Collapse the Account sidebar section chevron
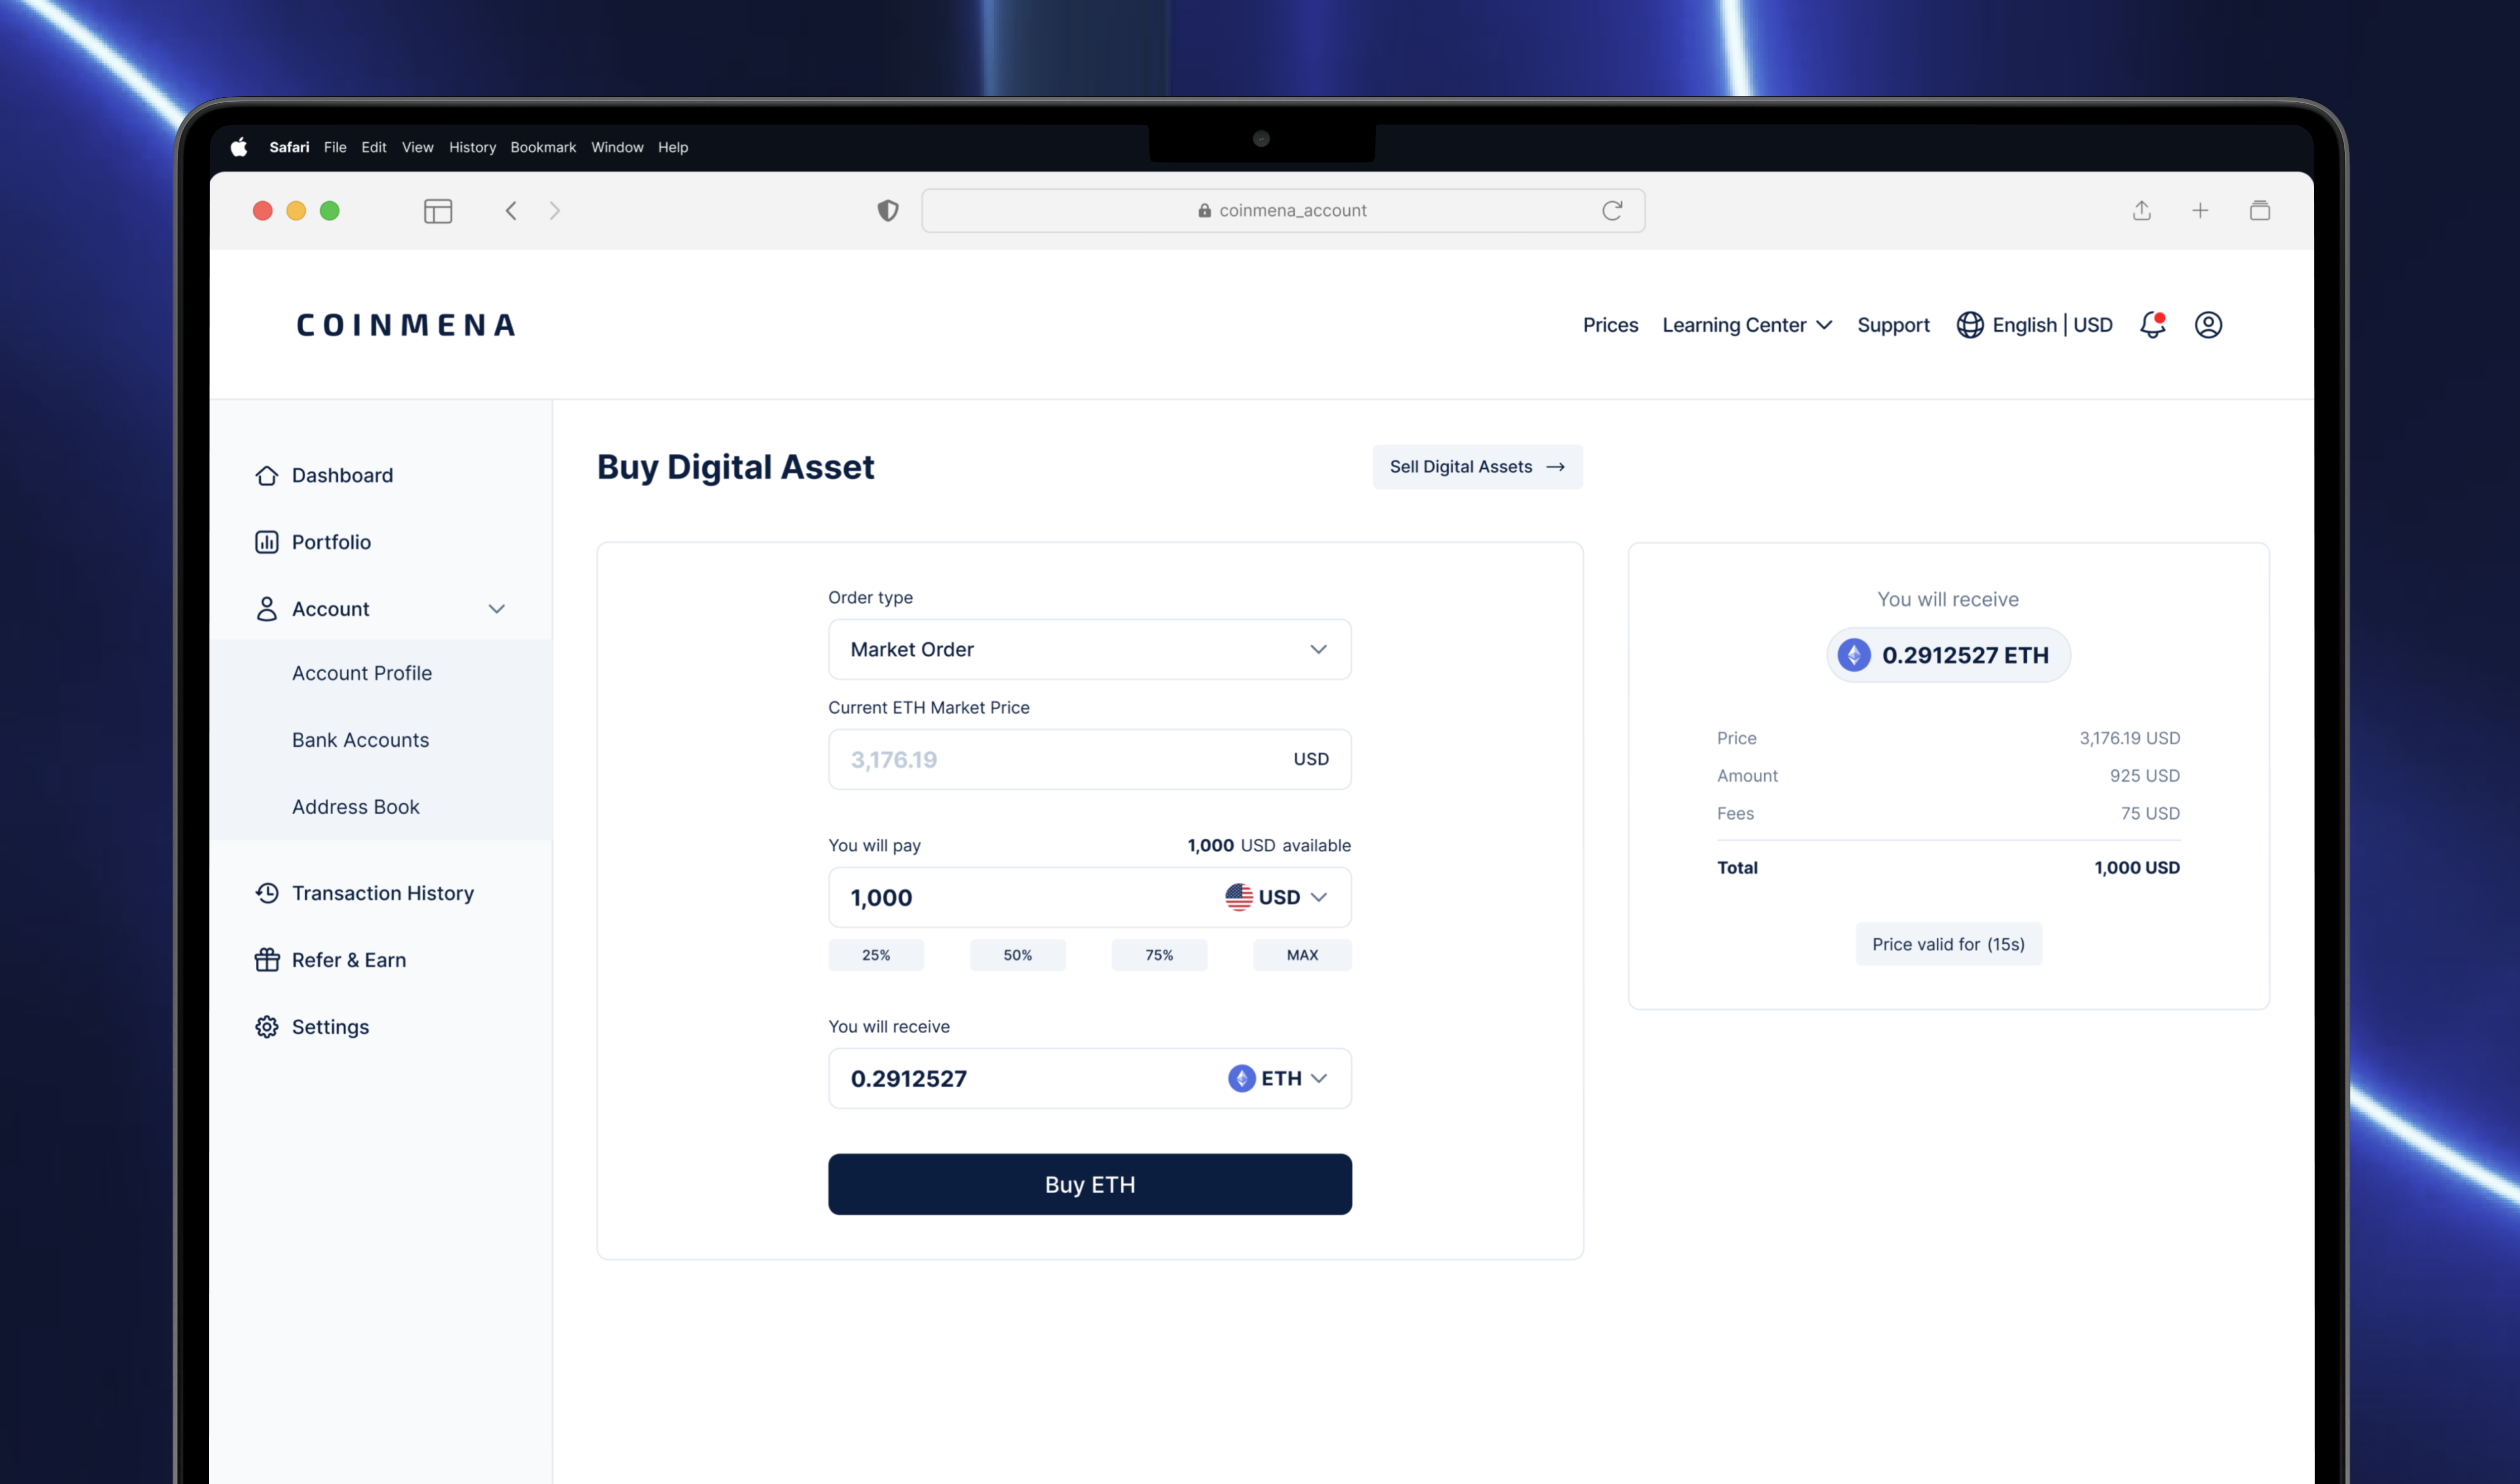Viewport: 2520px width, 1484px height. (x=497, y=609)
